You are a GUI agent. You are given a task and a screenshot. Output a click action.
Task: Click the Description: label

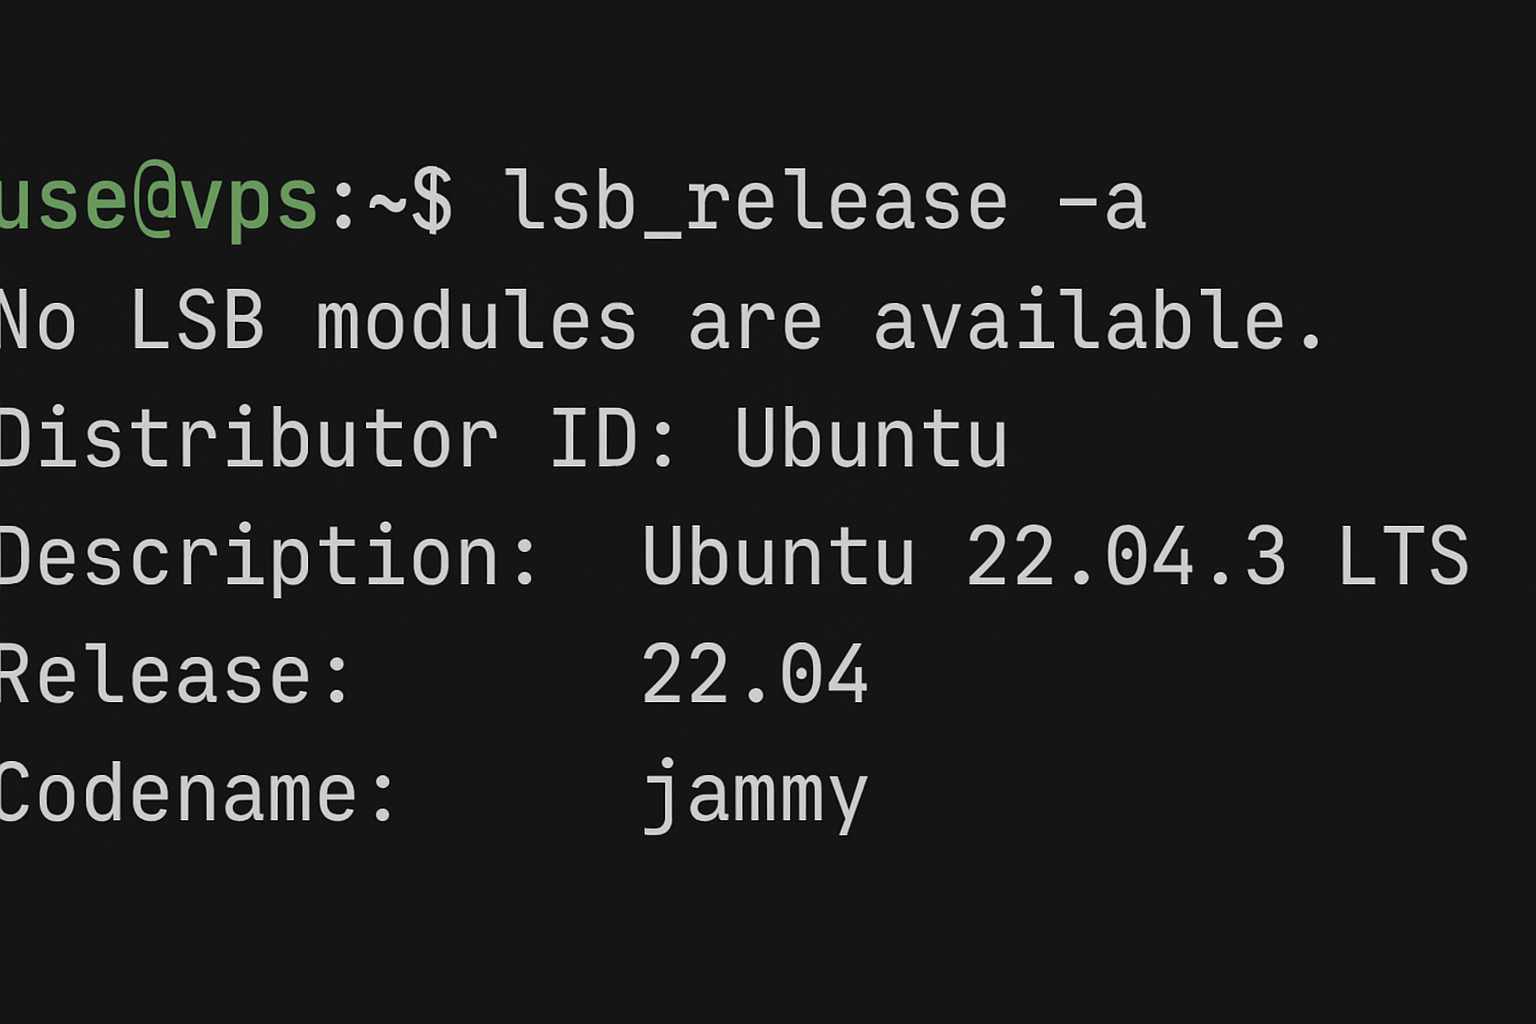coord(268,556)
